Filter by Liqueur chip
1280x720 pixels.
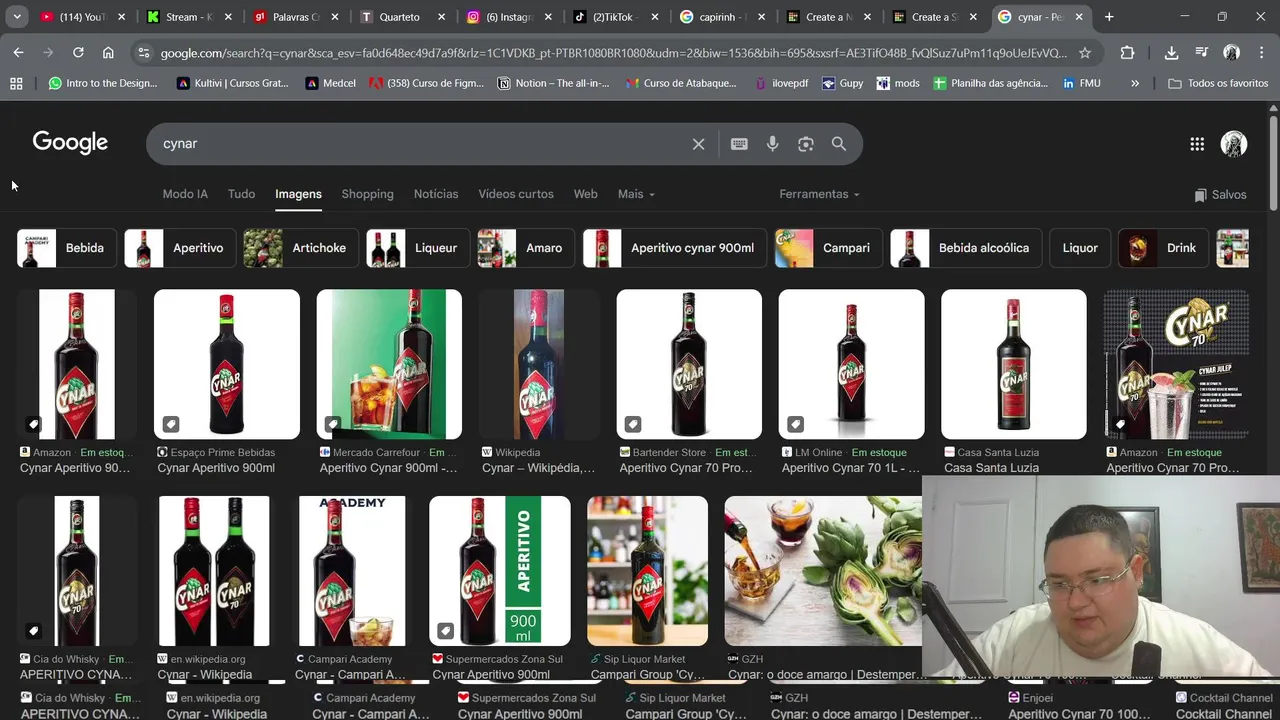(418, 248)
